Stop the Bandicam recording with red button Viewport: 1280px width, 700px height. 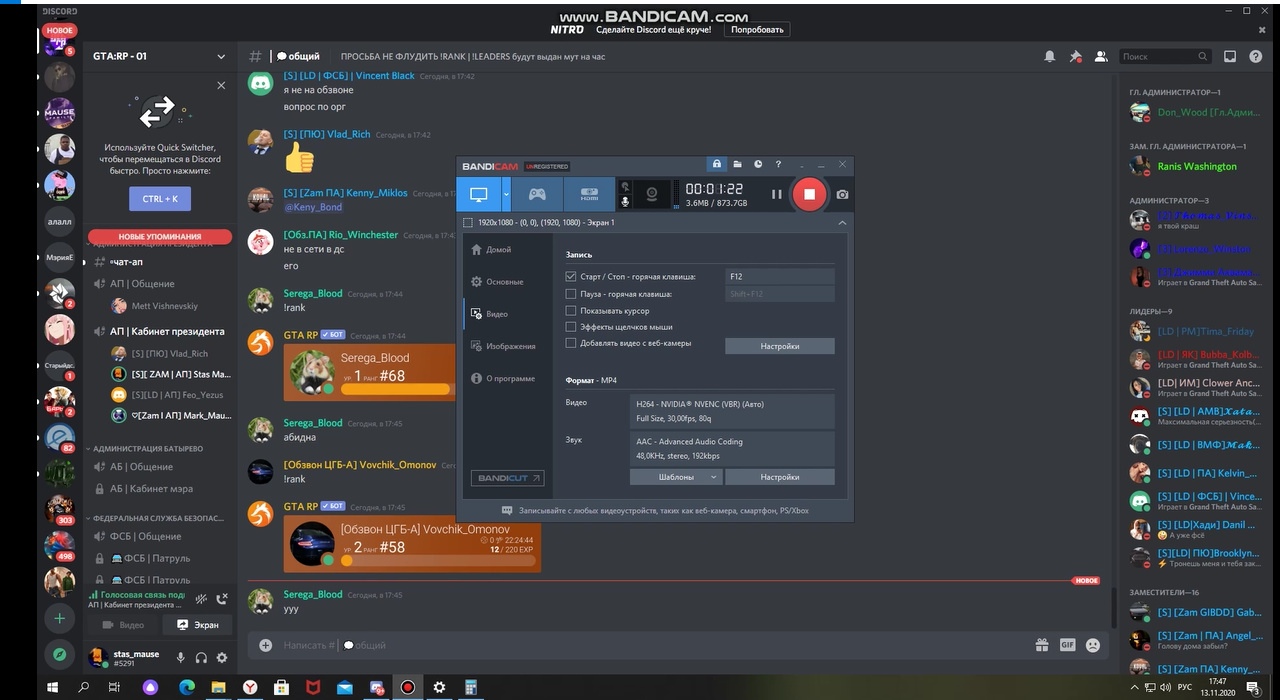pyautogui.click(x=809, y=194)
